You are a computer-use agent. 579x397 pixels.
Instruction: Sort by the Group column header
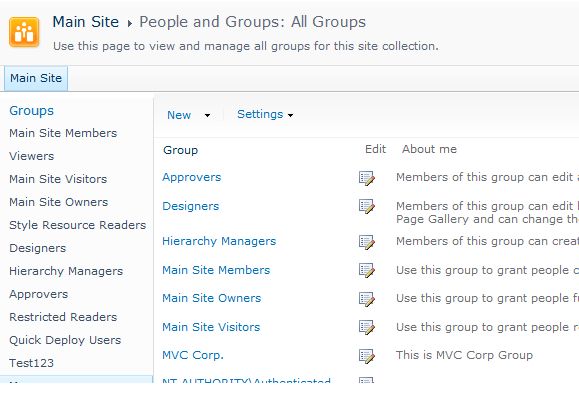181,150
